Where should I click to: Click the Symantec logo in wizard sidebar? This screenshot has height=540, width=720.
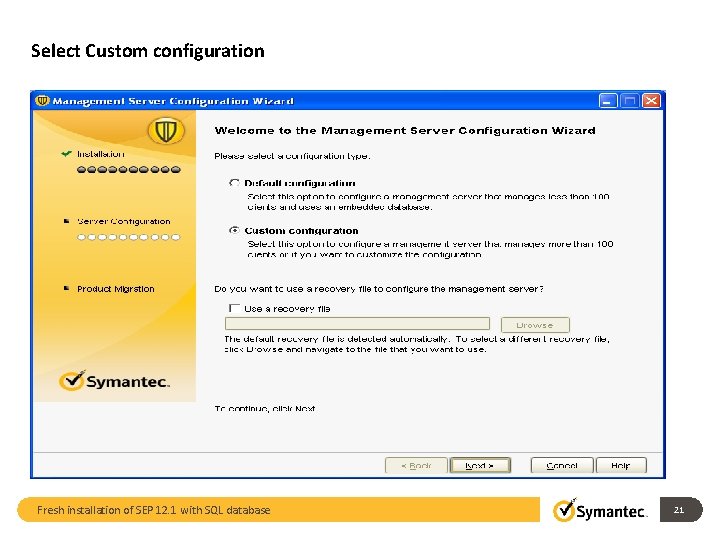114,381
